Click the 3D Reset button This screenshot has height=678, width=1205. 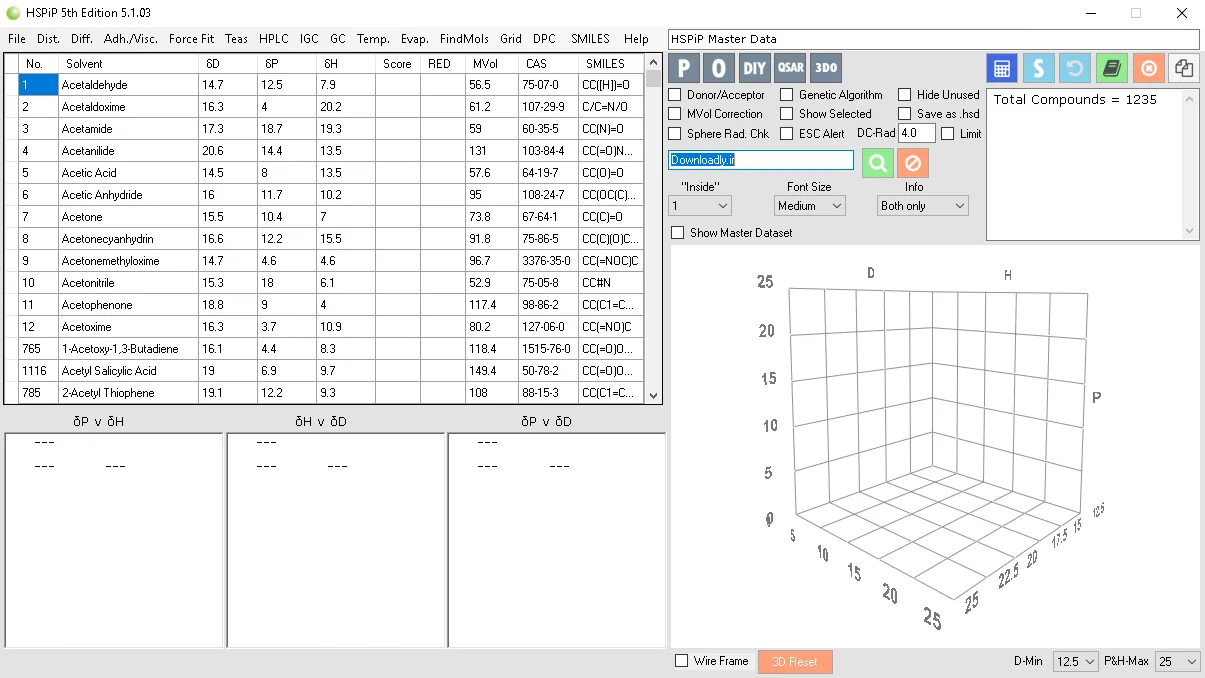point(795,662)
